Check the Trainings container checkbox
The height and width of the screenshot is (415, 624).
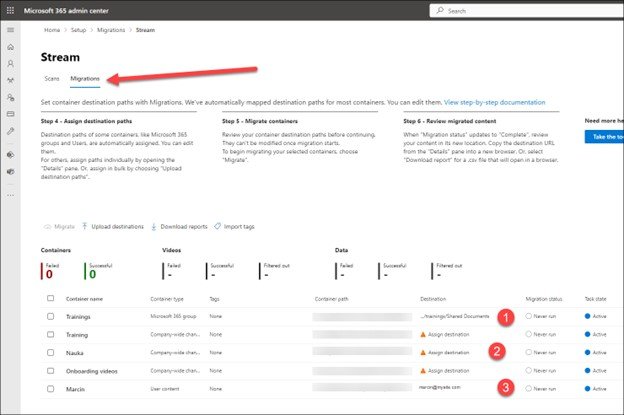51,316
